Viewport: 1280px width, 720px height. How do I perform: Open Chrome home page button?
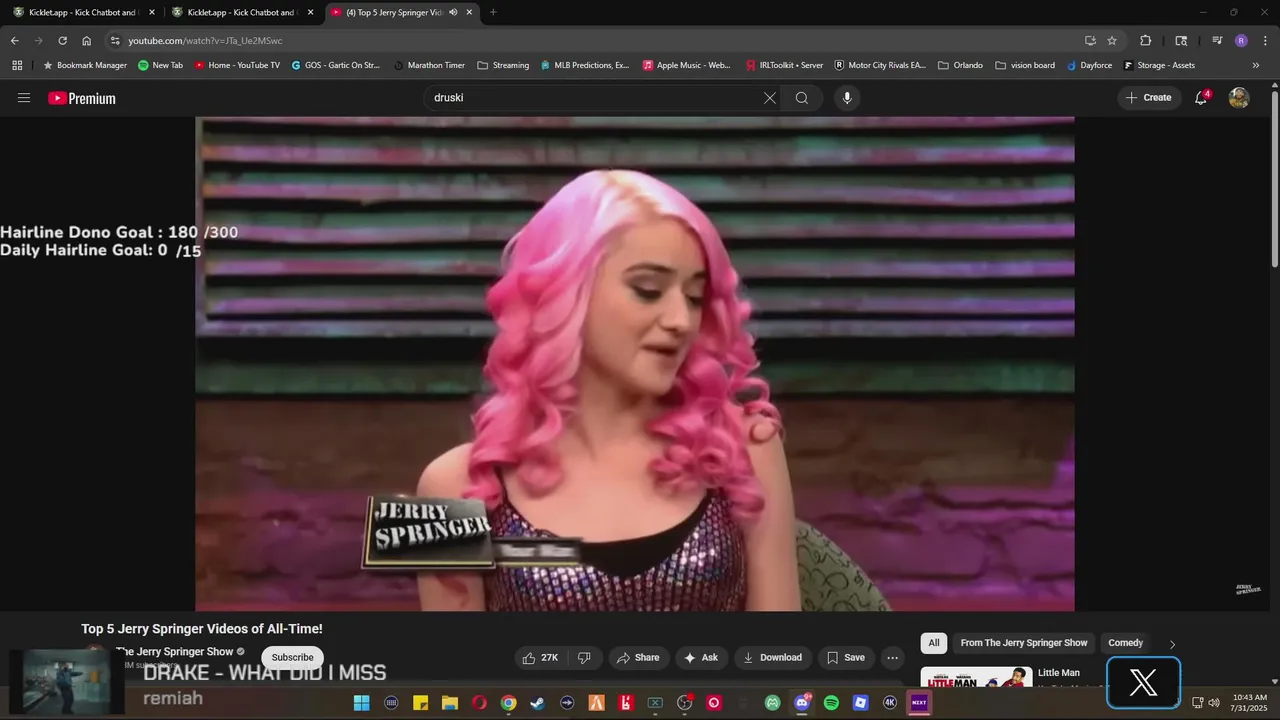pos(86,40)
